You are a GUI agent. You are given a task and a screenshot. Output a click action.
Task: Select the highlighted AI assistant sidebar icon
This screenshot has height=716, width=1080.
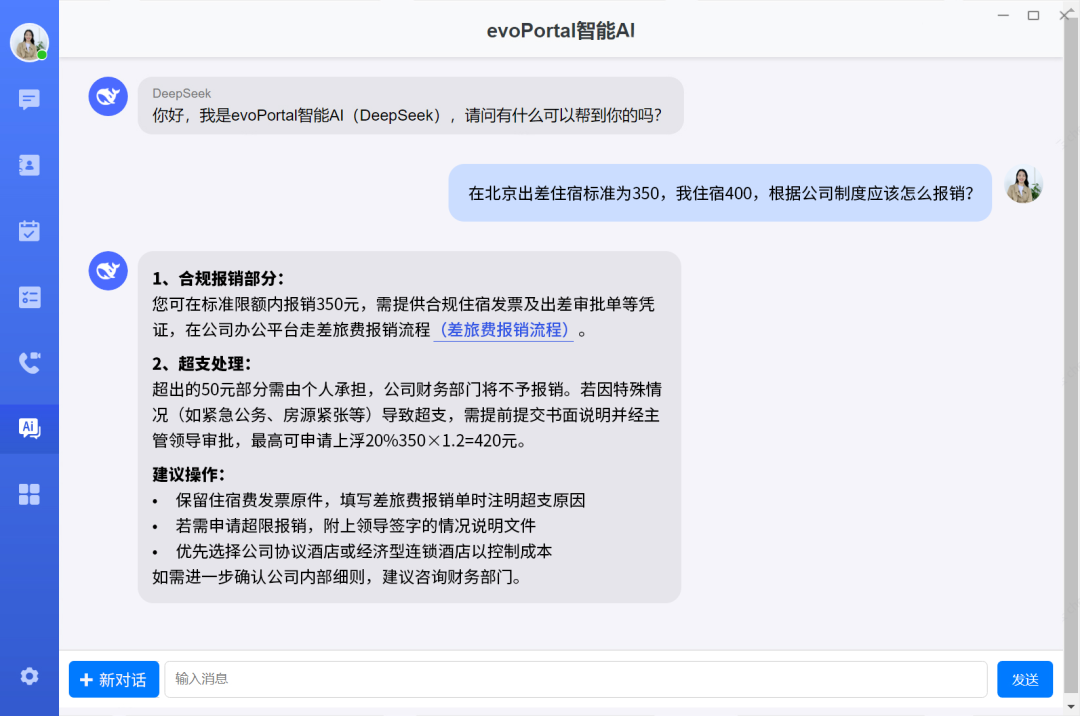tap(29, 429)
